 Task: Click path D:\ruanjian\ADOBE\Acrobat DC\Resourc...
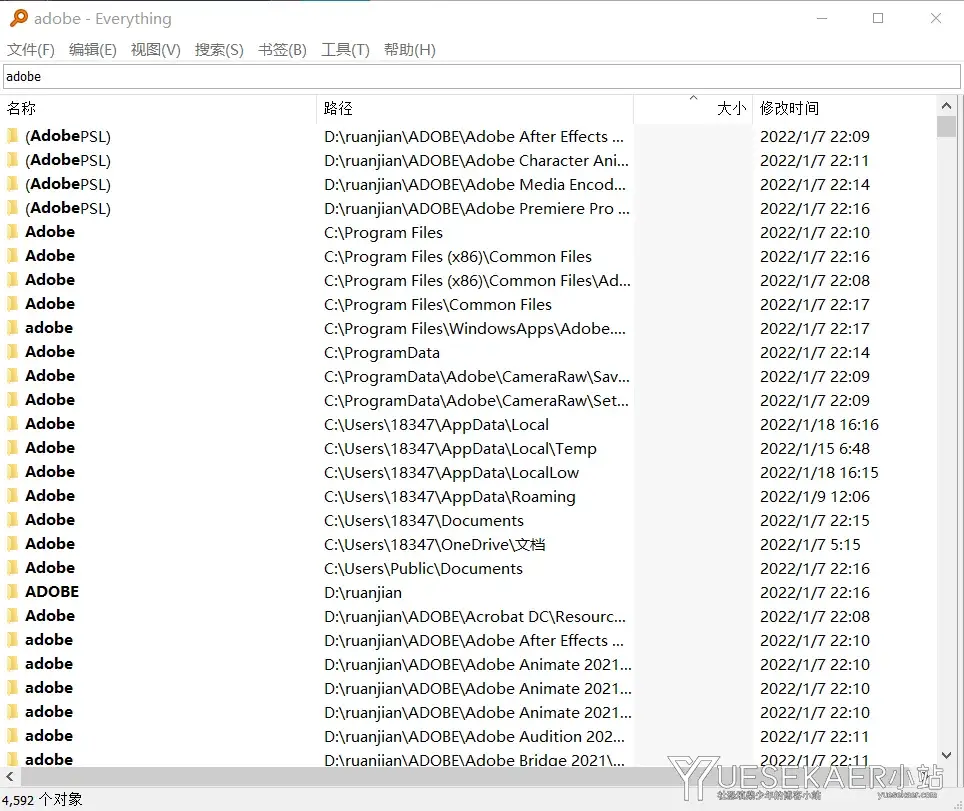[475, 617]
